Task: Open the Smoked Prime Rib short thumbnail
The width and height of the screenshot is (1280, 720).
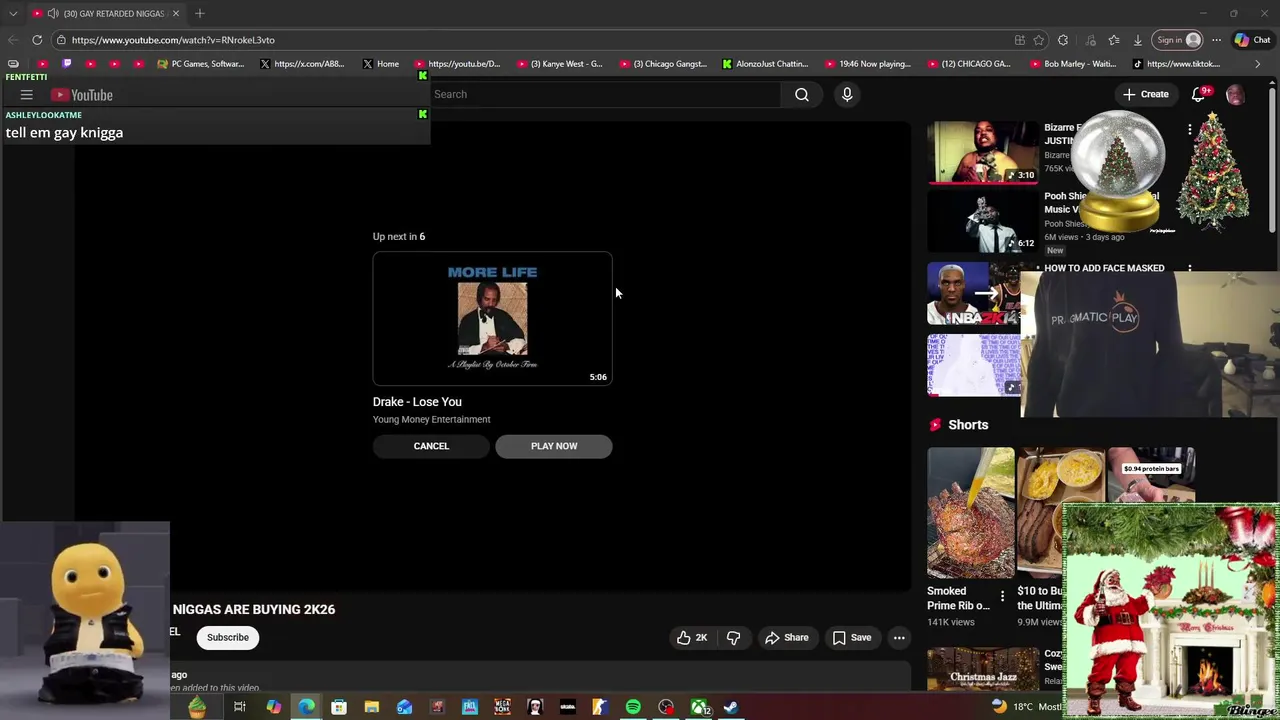Action: tap(970, 513)
